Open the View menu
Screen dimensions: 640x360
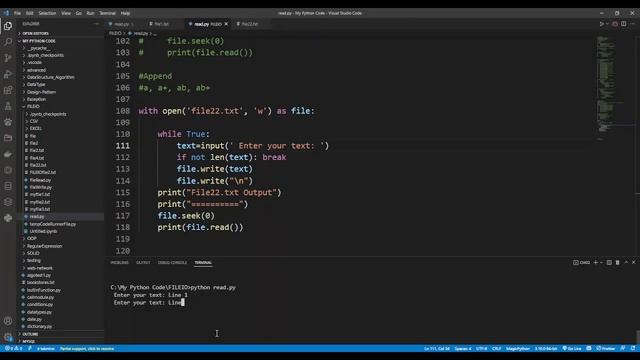point(66,13)
